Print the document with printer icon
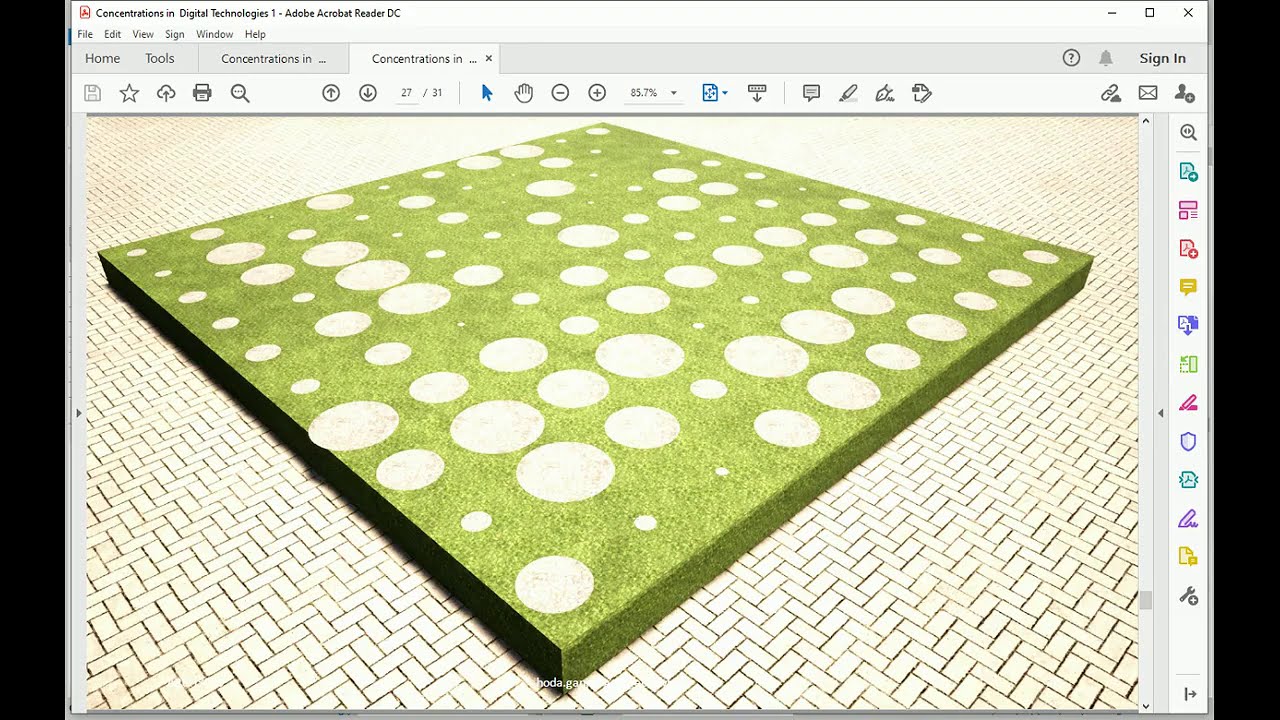This screenshot has height=720, width=1280. click(x=202, y=93)
